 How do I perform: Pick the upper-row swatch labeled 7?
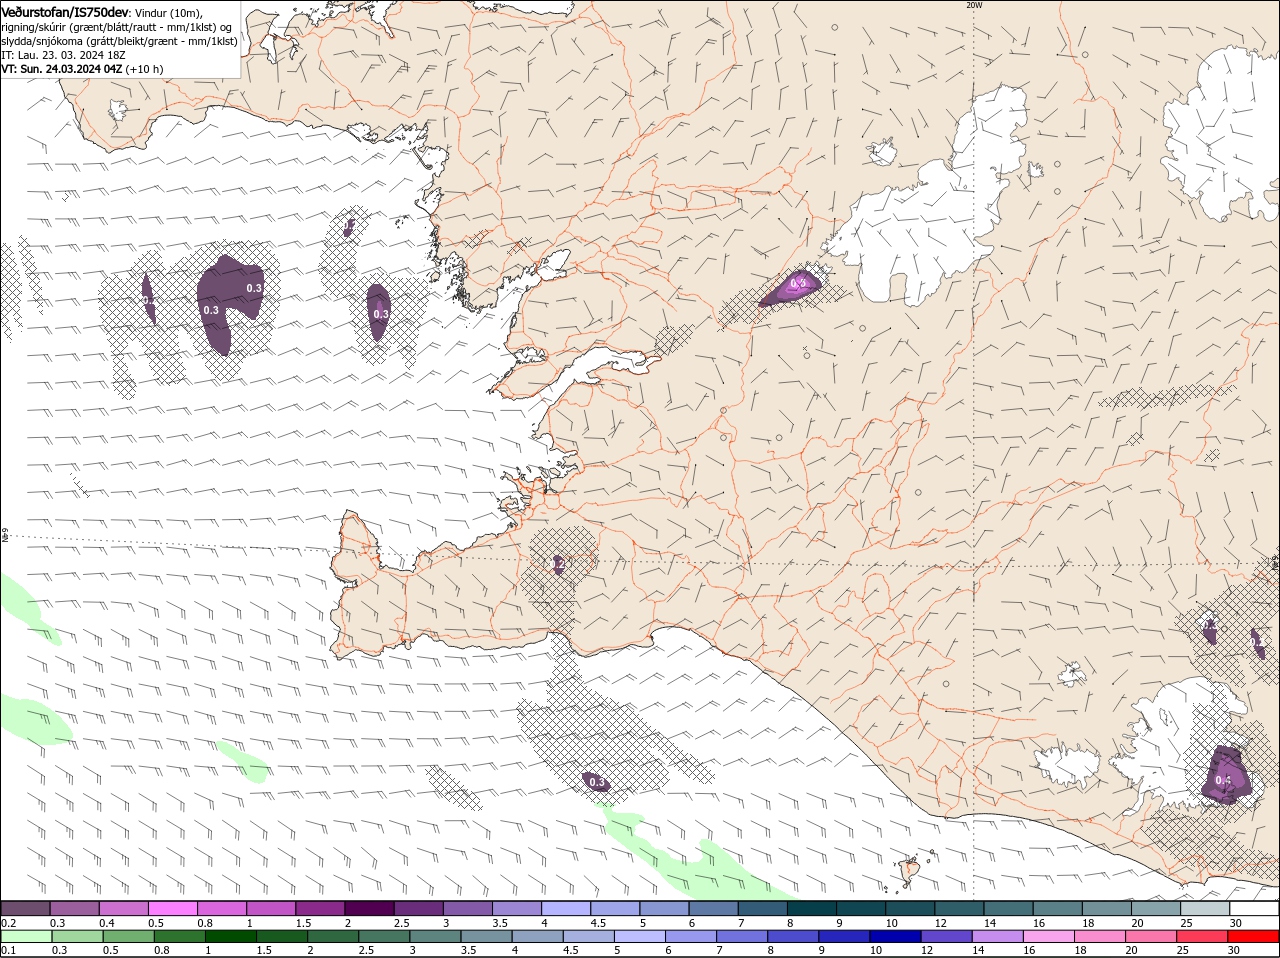(763, 908)
